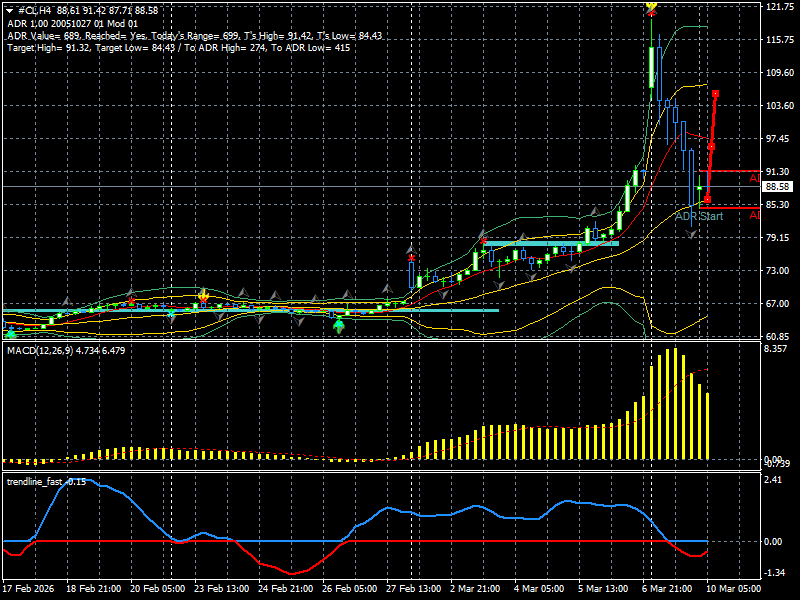Click the 73.00 price scale label

[780, 270]
